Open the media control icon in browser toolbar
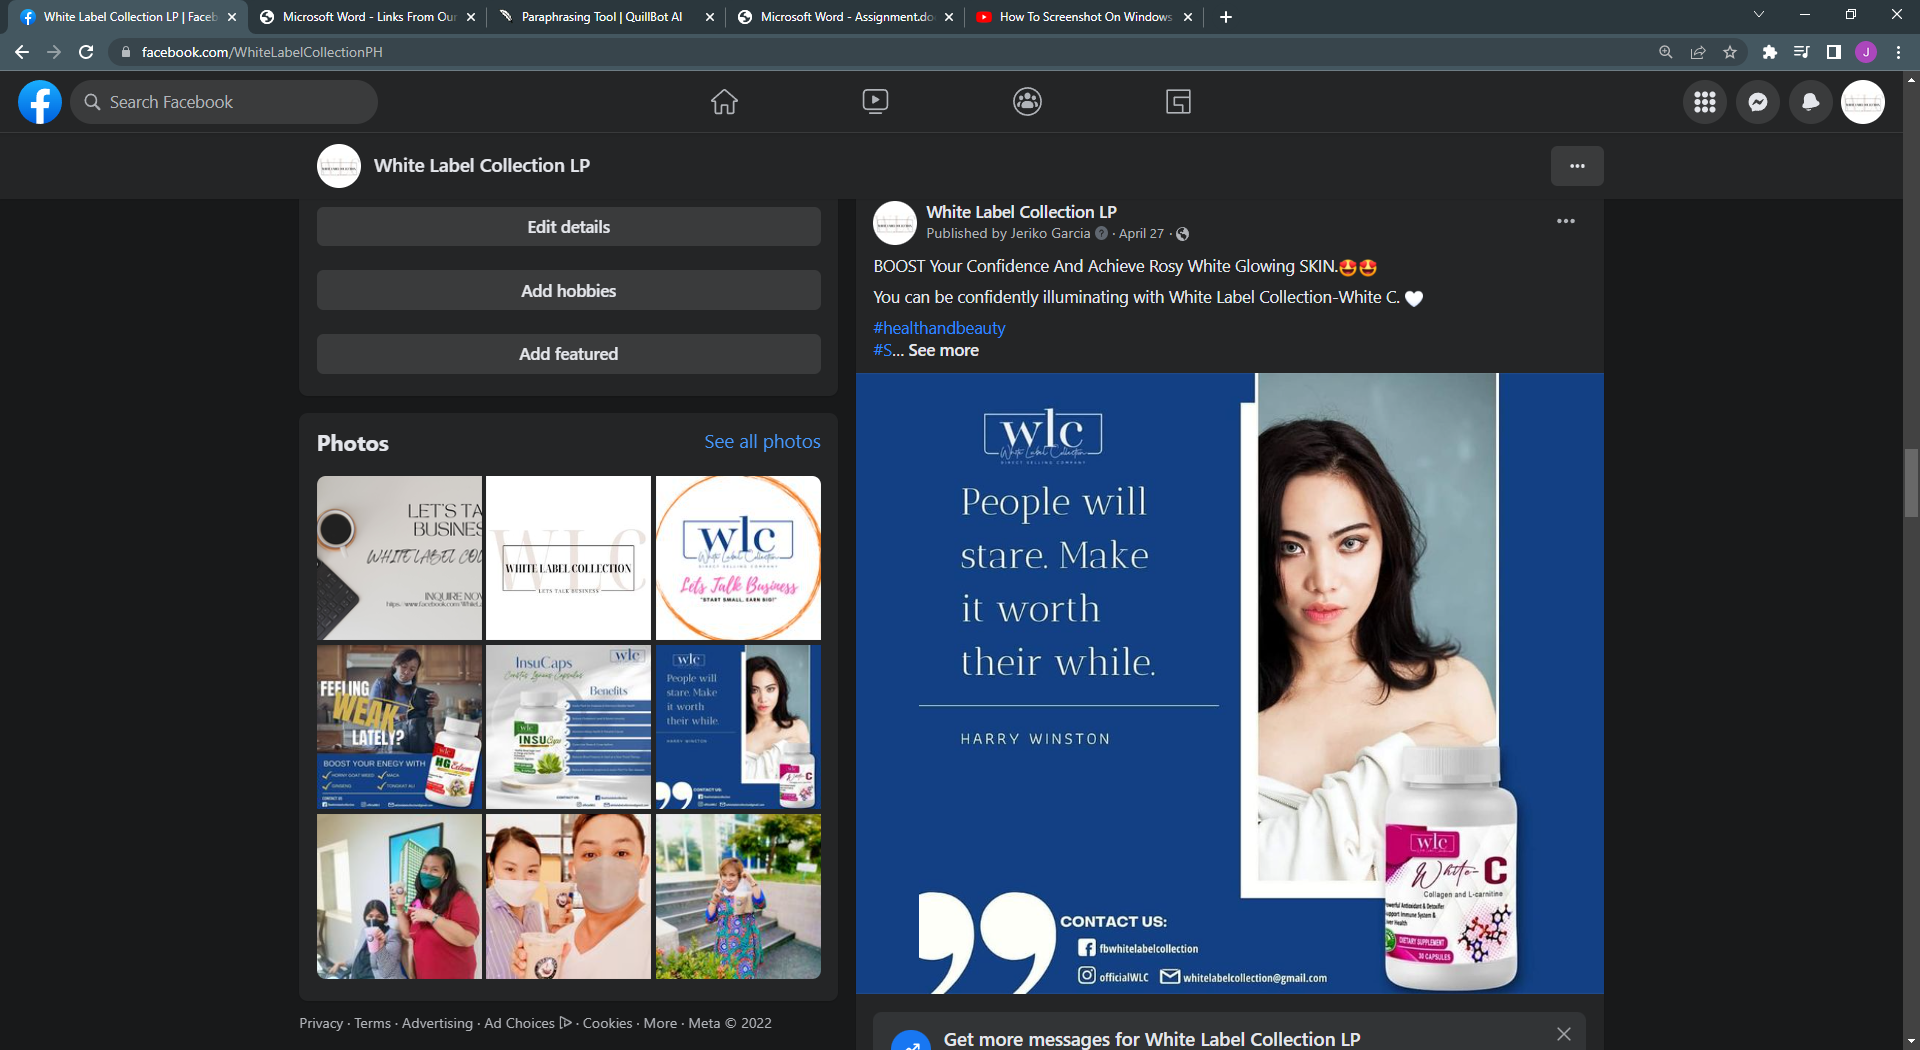 pos(1802,52)
